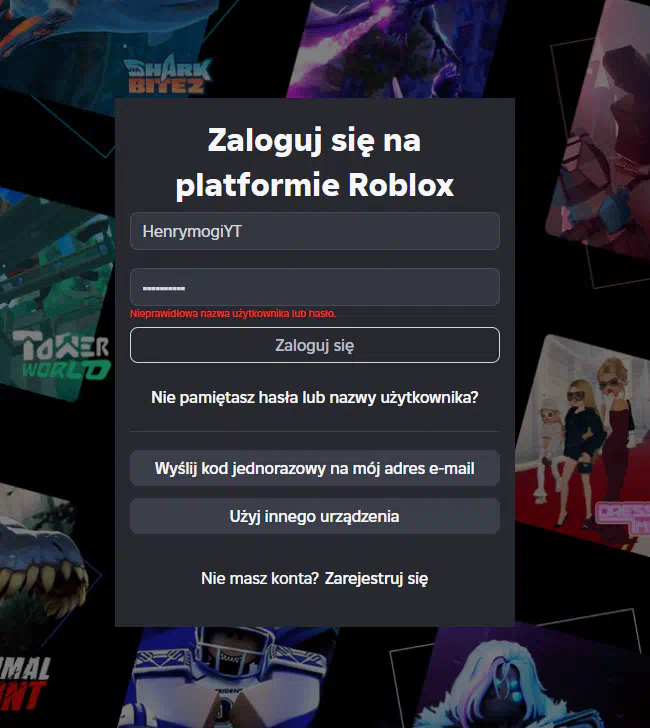This screenshot has height=728, width=650.
Task: Choose Użyj innego urządzenia button
Action: coord(314,517)
